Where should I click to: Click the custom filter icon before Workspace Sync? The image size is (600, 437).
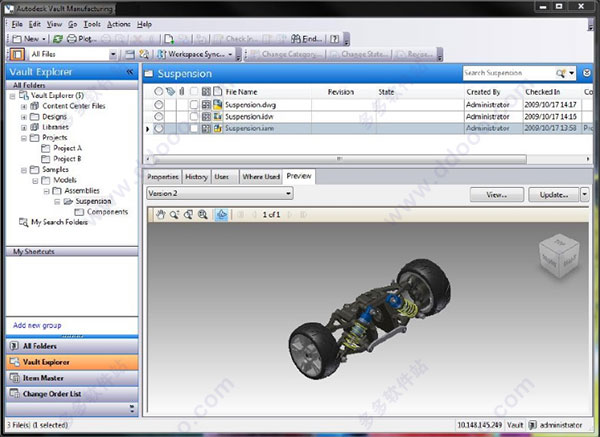pyautogui.click(x=144, y=54)
